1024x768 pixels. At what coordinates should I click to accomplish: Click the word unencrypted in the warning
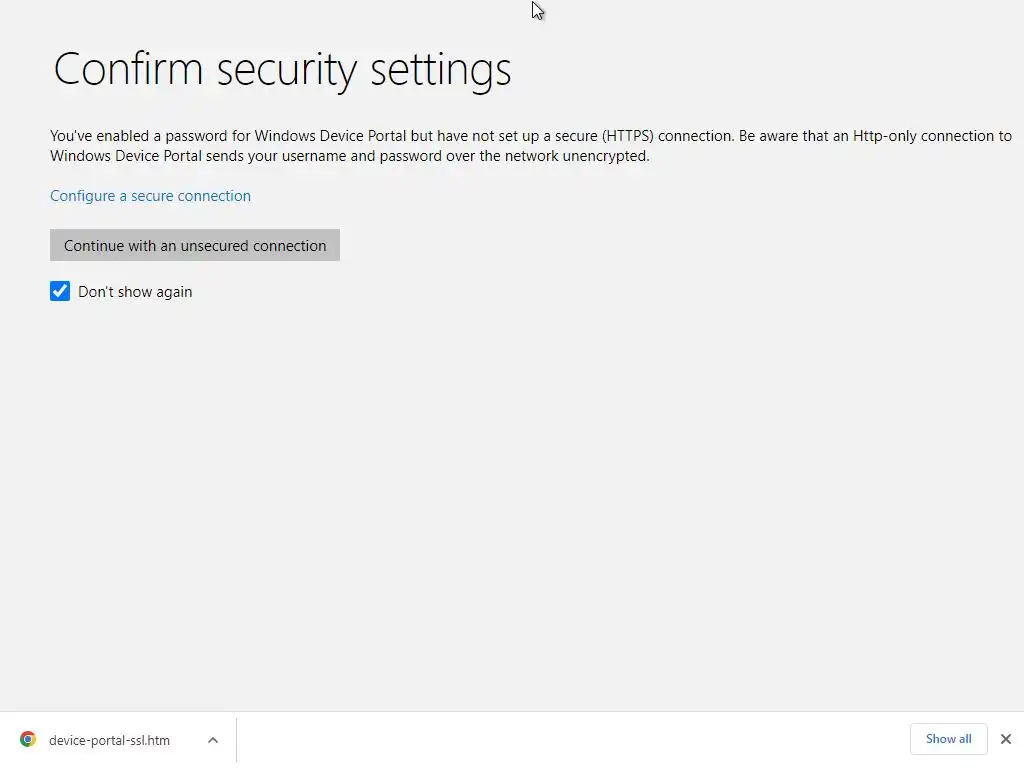(x=607, y=156)
